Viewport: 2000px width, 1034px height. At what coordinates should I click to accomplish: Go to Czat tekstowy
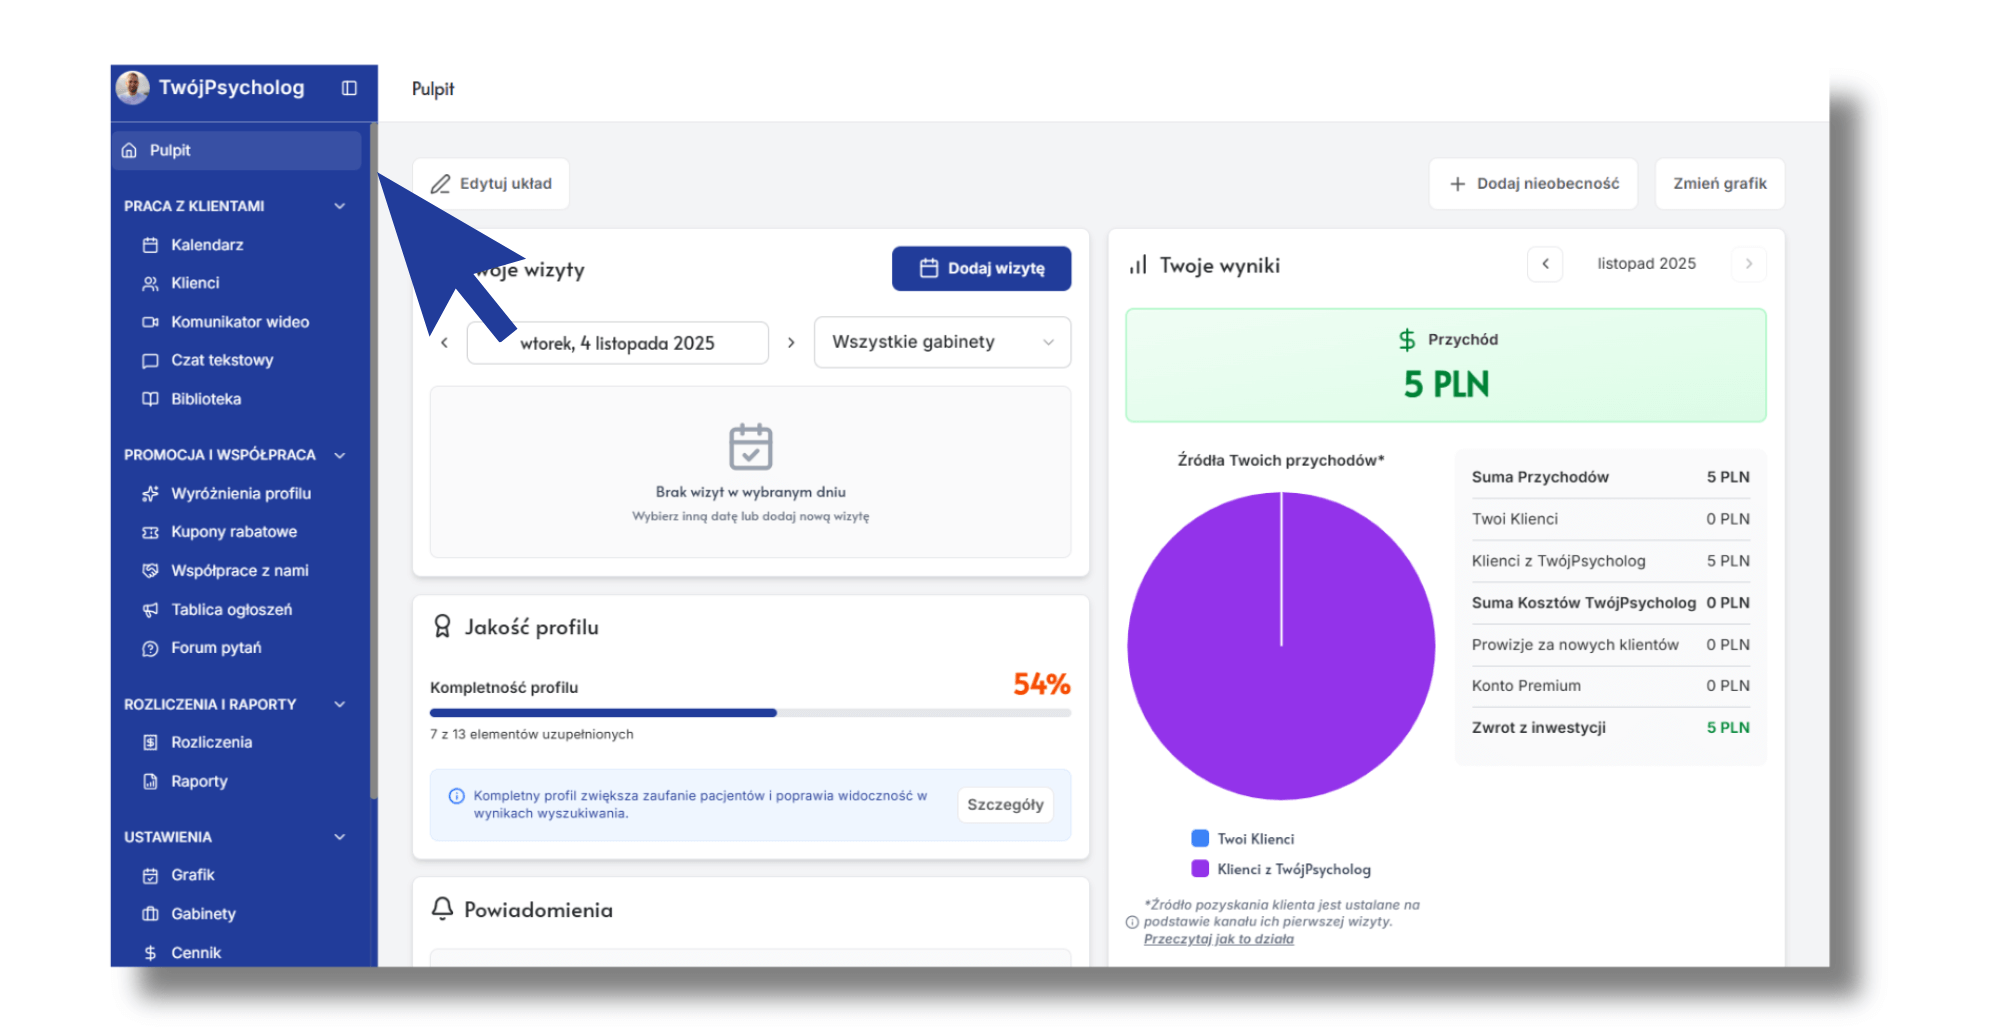pos(221,360)
